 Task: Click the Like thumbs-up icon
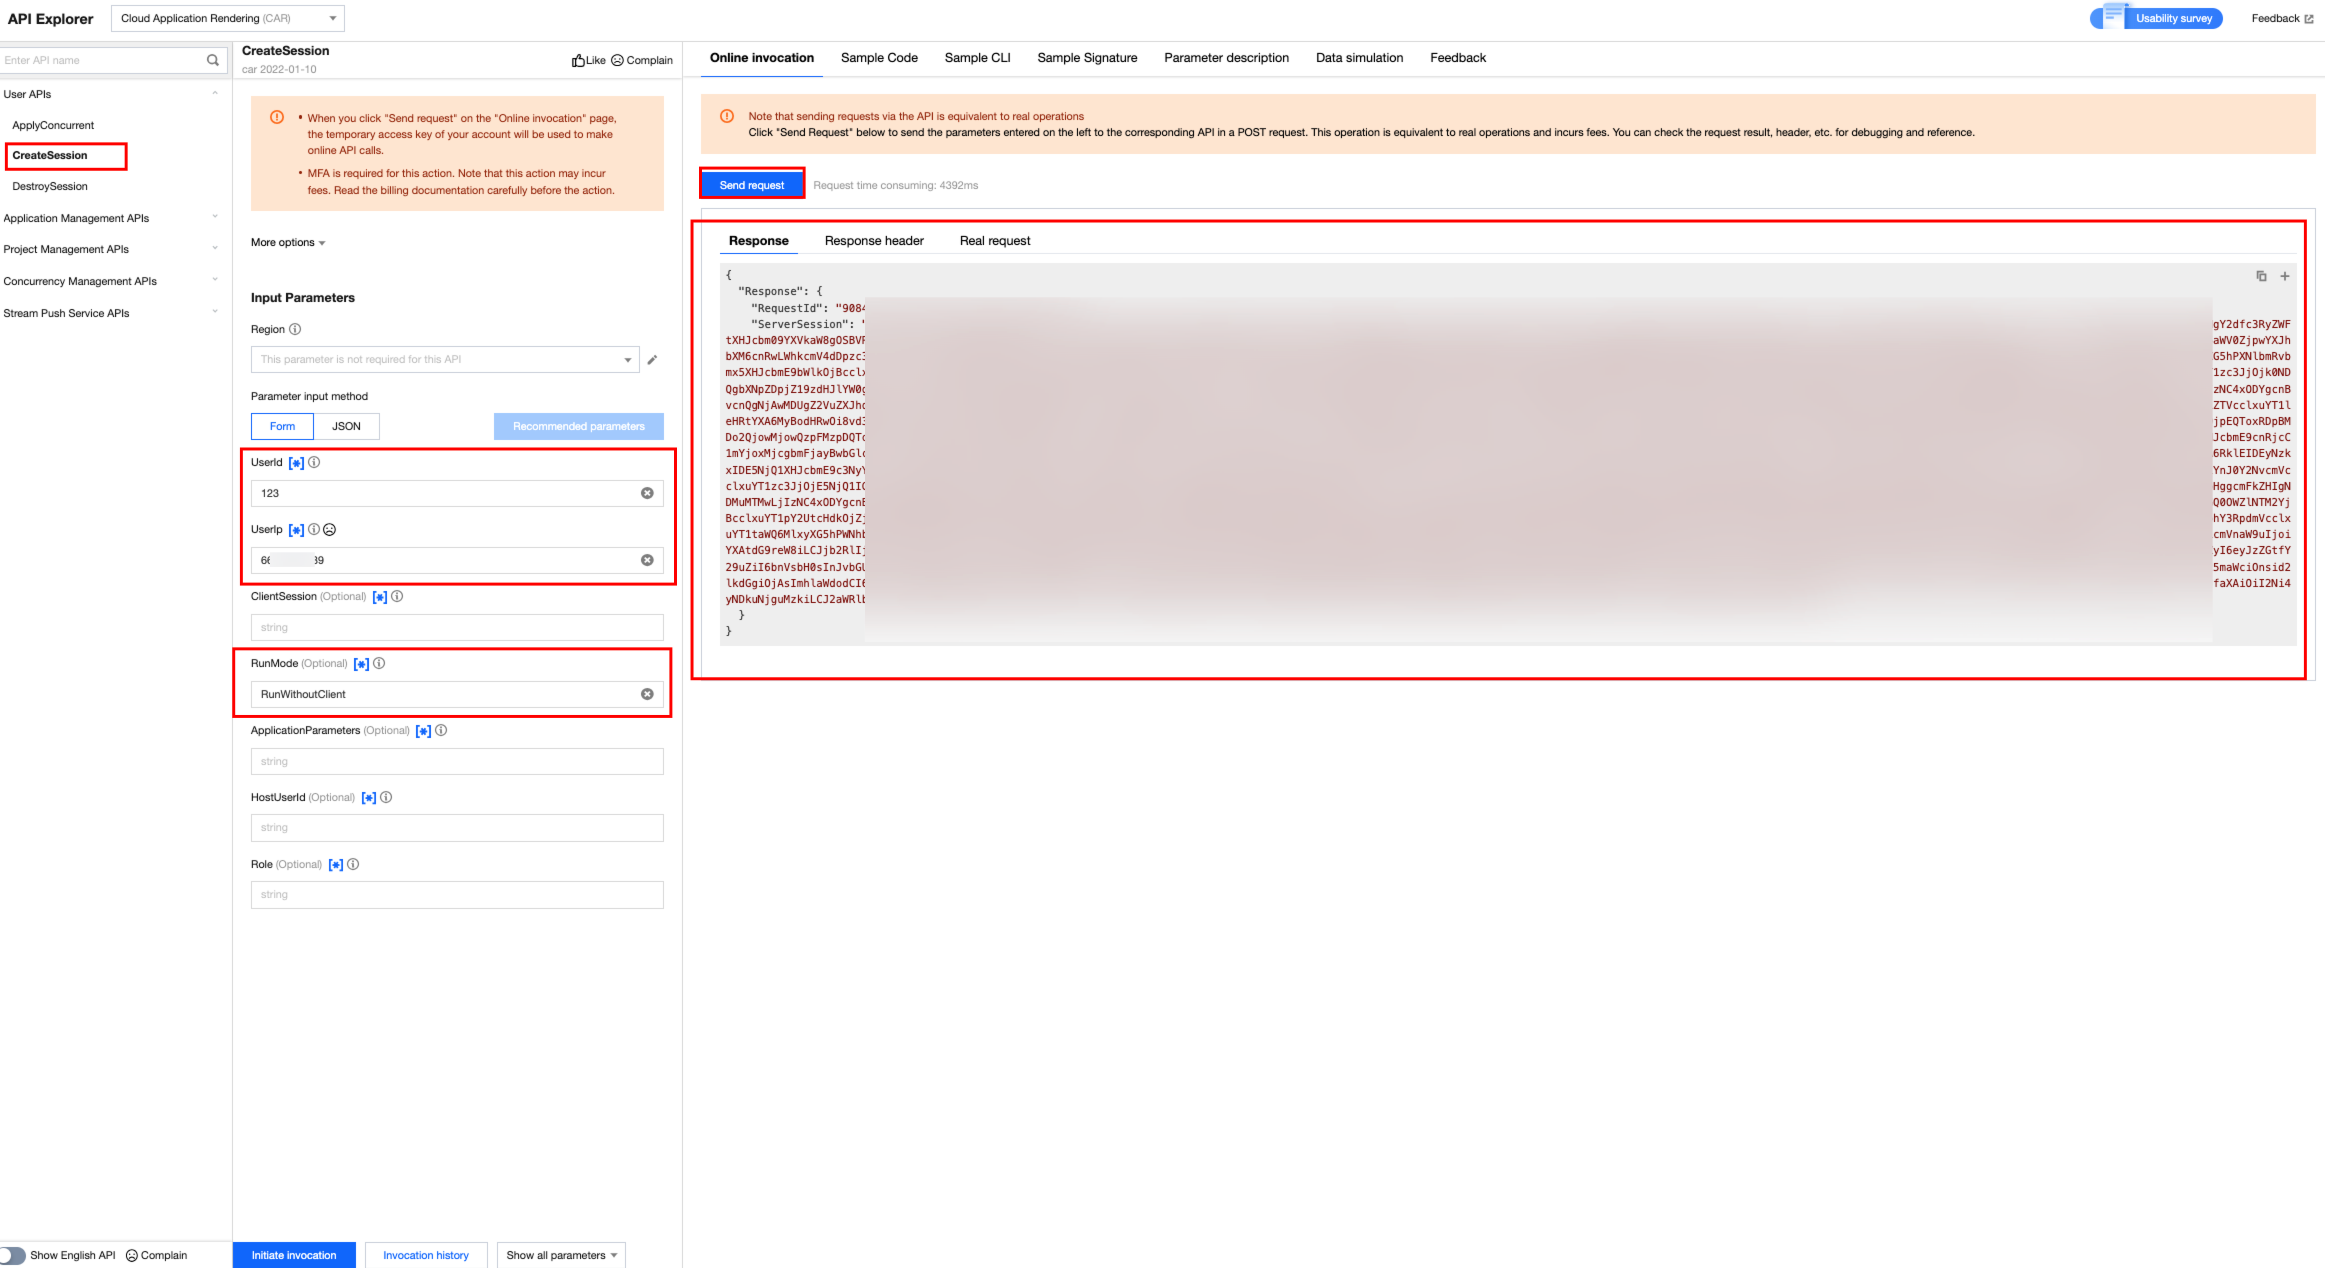coord(578,60)
